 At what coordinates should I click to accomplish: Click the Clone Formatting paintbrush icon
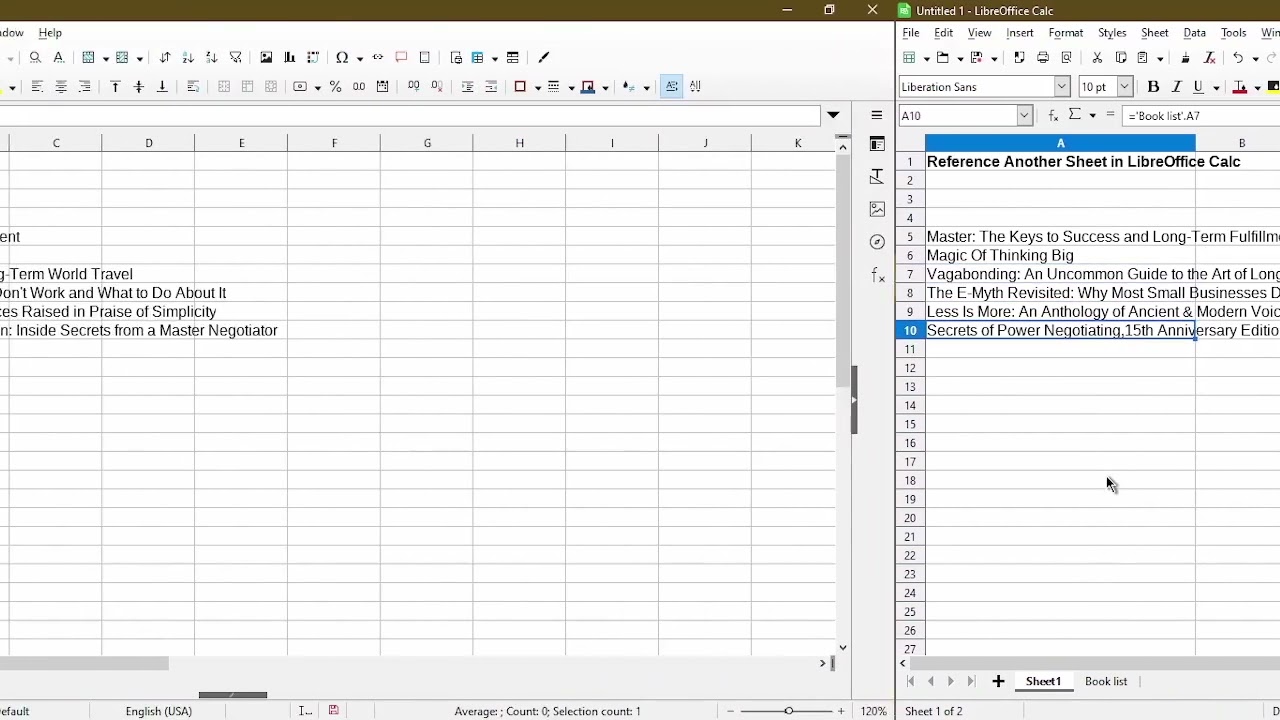tap(1185, 58)
